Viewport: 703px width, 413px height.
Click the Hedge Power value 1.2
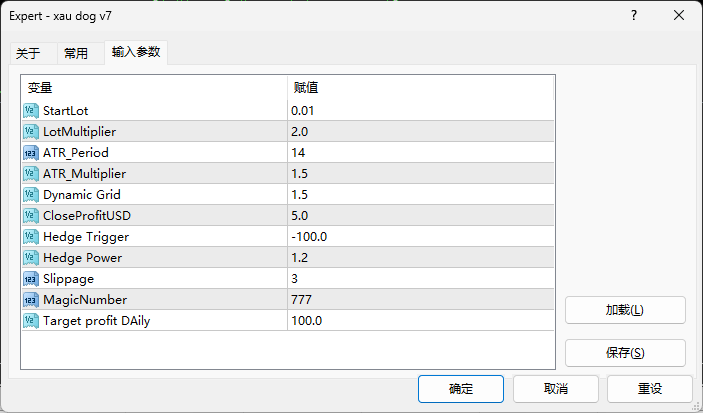tap(420, 257)
